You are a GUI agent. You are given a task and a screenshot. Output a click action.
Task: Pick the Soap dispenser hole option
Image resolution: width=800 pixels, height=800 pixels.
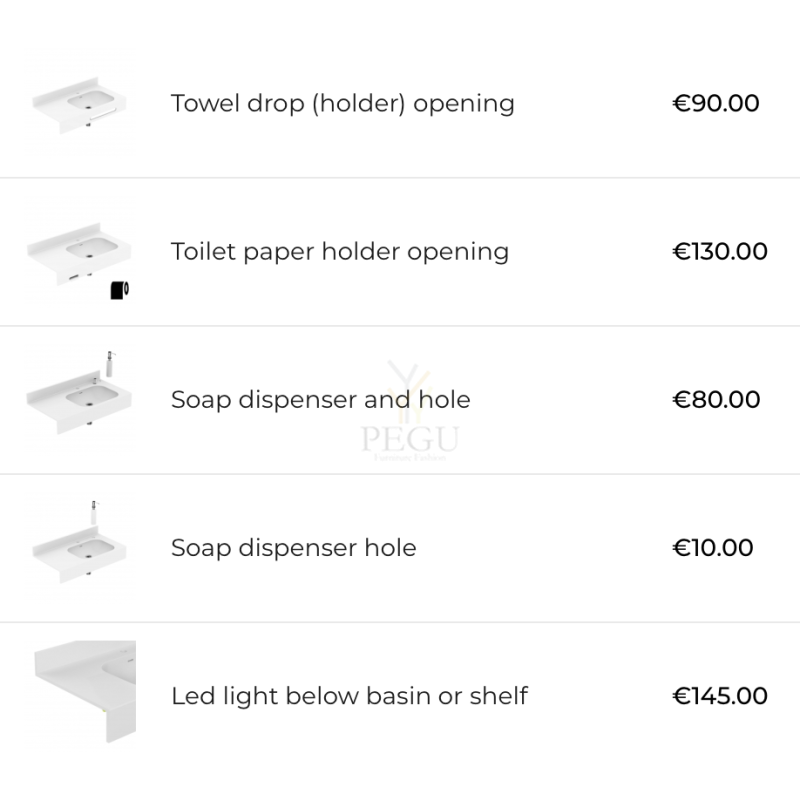[x=293, y=548]
